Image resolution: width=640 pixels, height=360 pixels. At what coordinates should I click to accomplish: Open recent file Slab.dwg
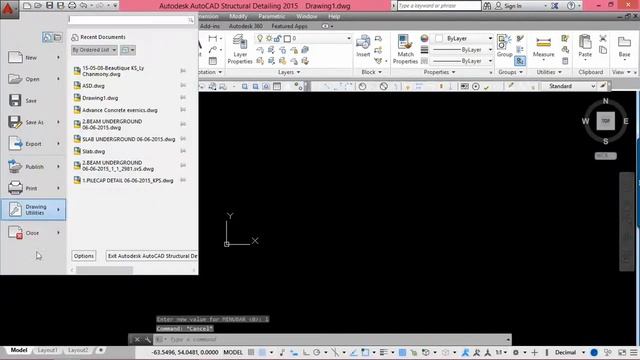coord(93,151)
